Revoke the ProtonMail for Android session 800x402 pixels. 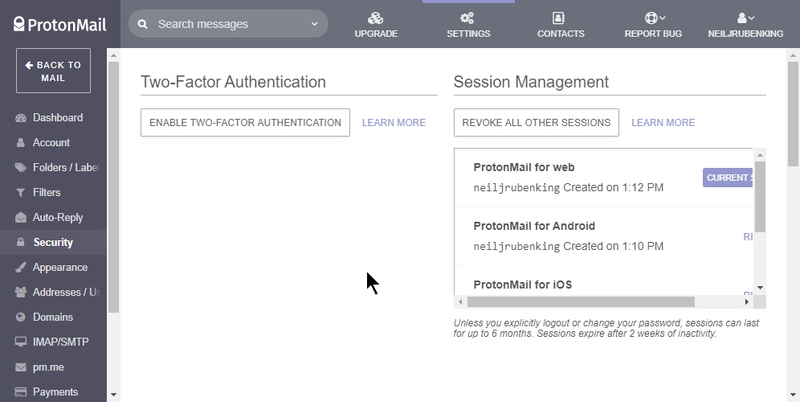pos(748,237)
